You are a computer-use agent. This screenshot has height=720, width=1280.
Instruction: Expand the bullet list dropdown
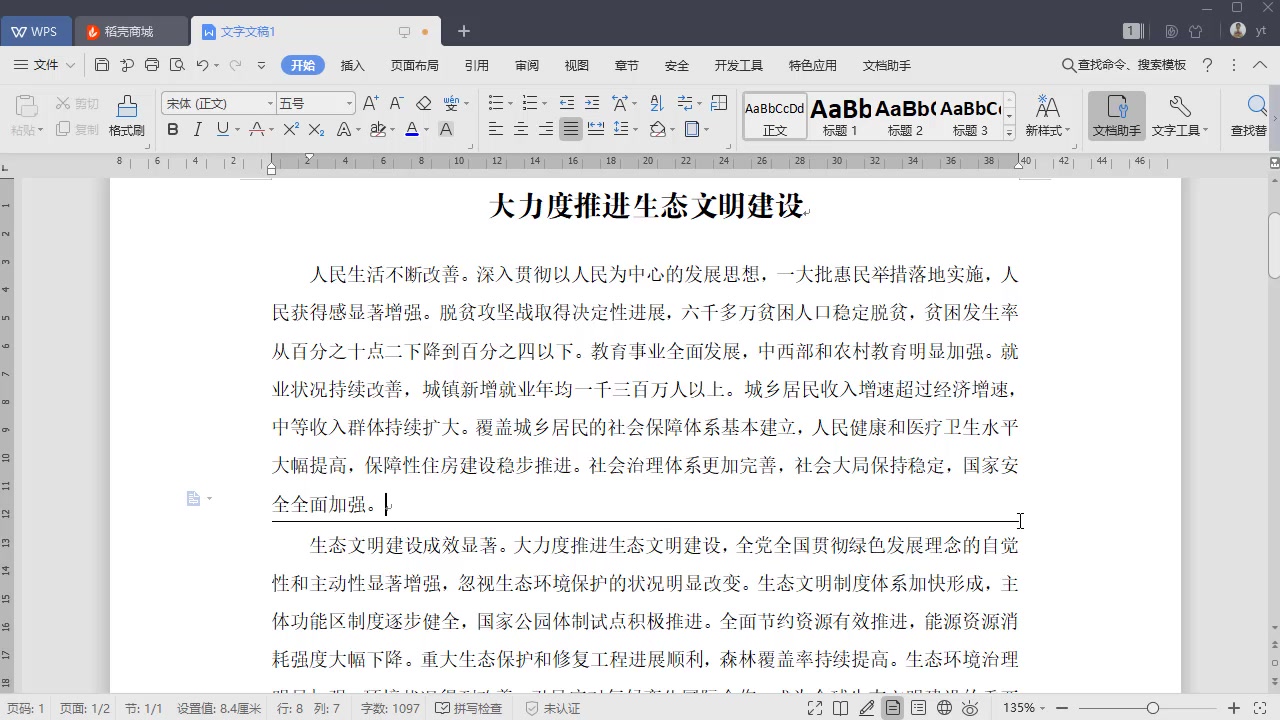click(x=511, y=103)
